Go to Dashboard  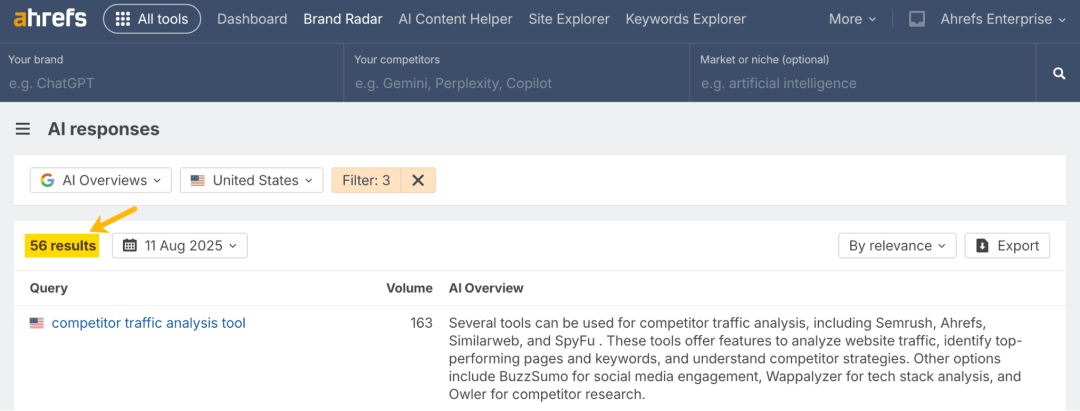coord(252,19)
